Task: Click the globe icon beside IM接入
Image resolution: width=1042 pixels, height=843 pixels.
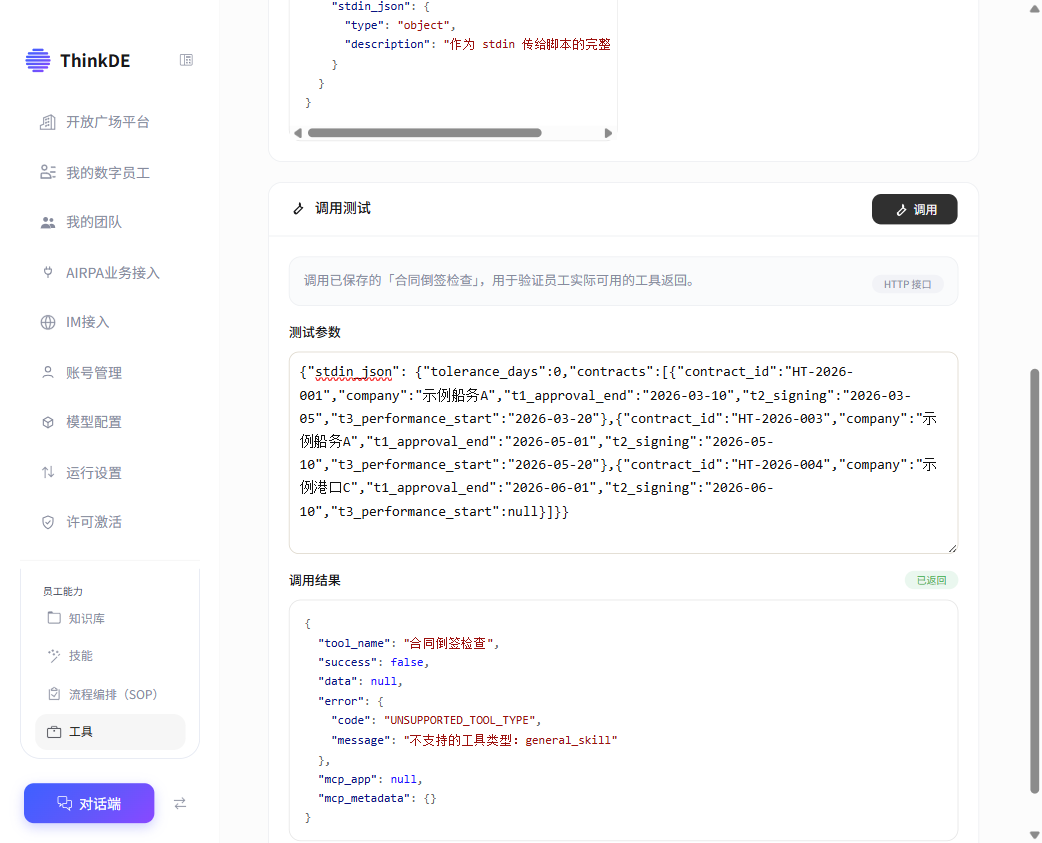Action: click(x=48, y=323)
